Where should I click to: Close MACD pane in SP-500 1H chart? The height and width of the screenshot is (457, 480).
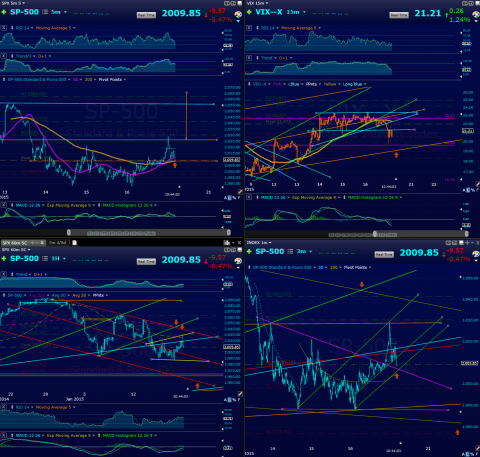click(3, 435)
